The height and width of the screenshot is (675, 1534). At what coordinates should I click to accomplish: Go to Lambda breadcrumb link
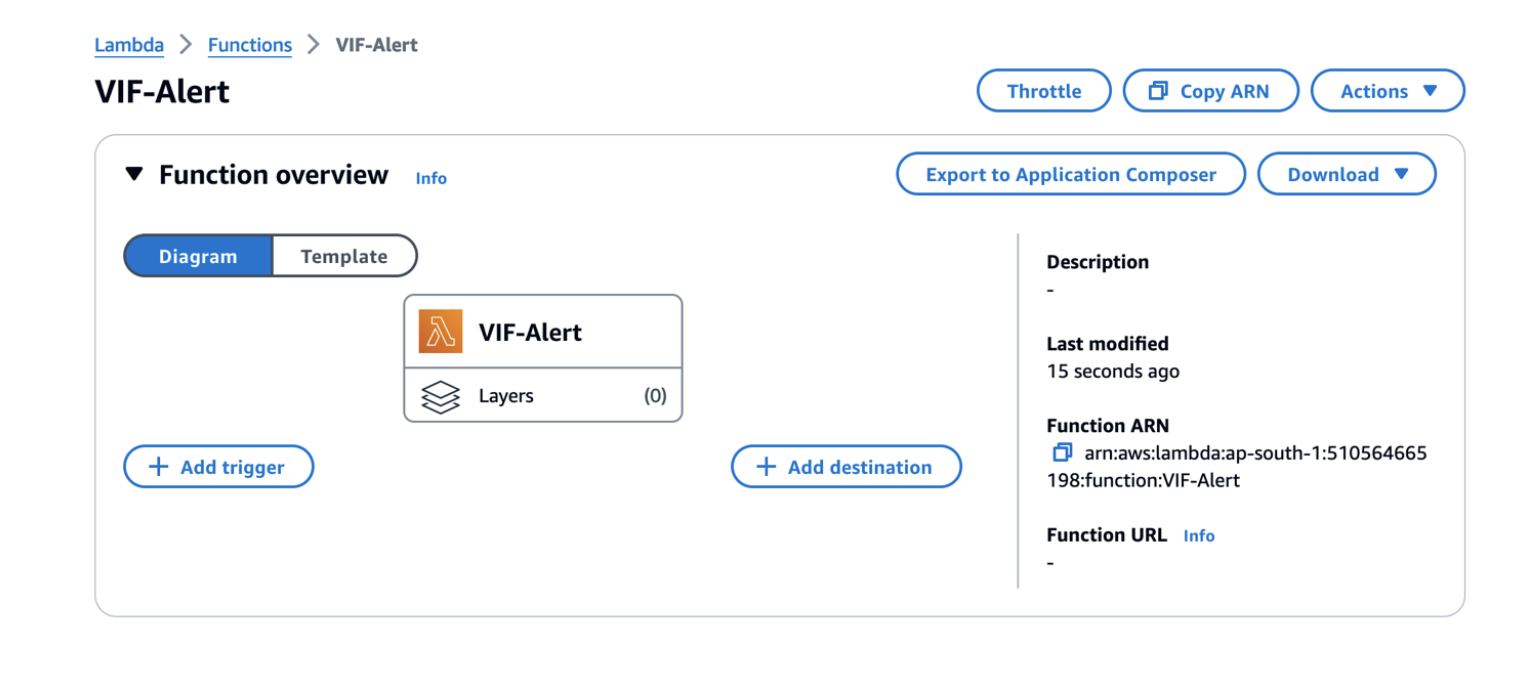pos(129,45)
